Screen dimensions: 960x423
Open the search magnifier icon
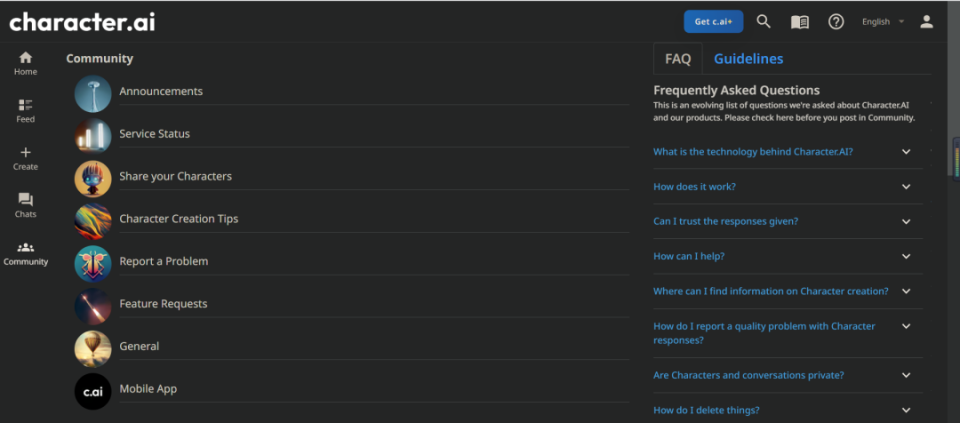(763, 21)
